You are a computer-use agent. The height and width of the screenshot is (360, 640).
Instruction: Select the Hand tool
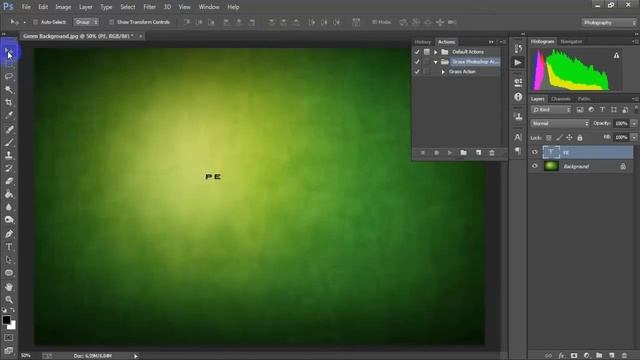(x=9, y=287)
